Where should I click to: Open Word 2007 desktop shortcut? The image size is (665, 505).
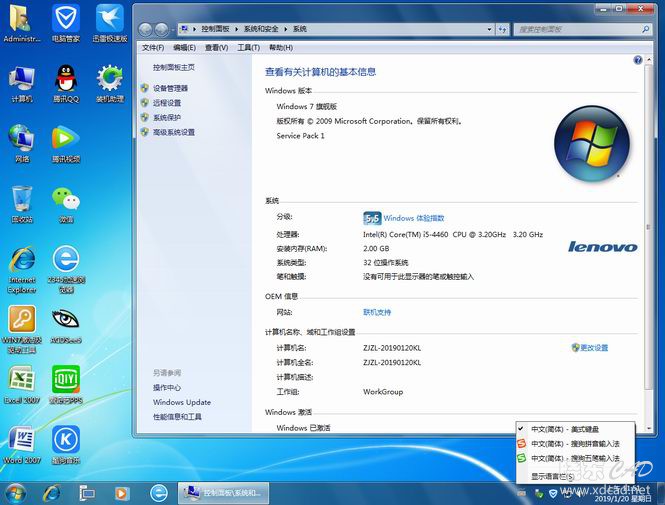(x=21, y=445)
